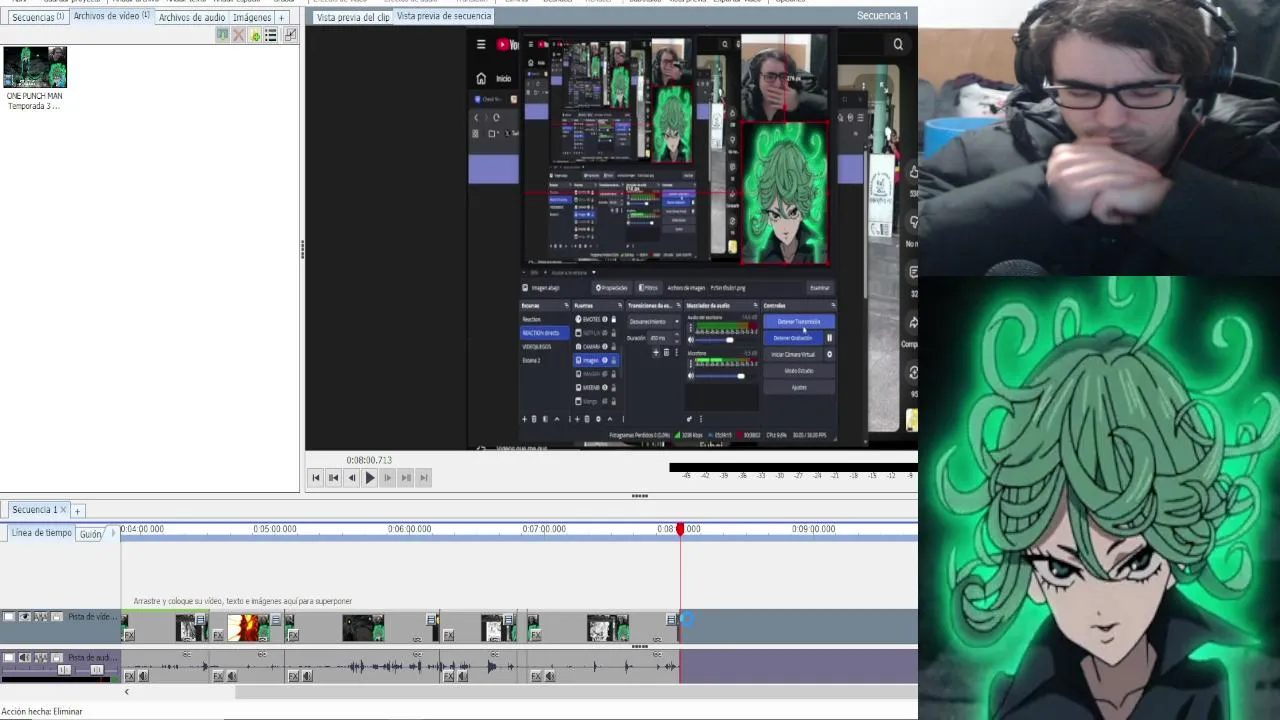Step back one frame in preview
1280x720 pixels.
click(352, 478)
